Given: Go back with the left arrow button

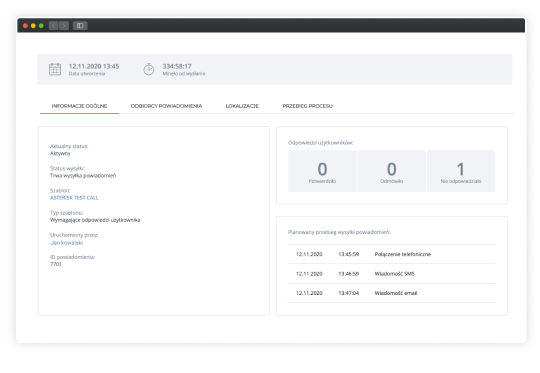Looking at the screenshot, I should [53, 25].
